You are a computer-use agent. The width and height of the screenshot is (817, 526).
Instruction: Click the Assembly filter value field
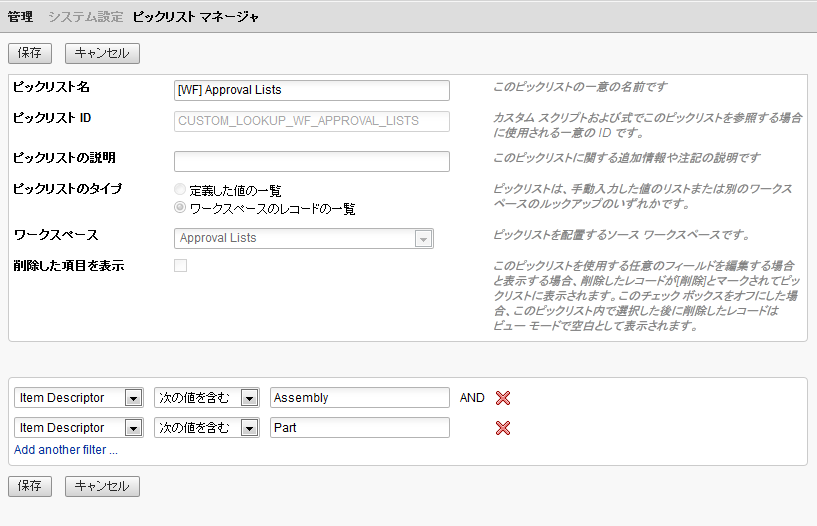click(359, 398)
